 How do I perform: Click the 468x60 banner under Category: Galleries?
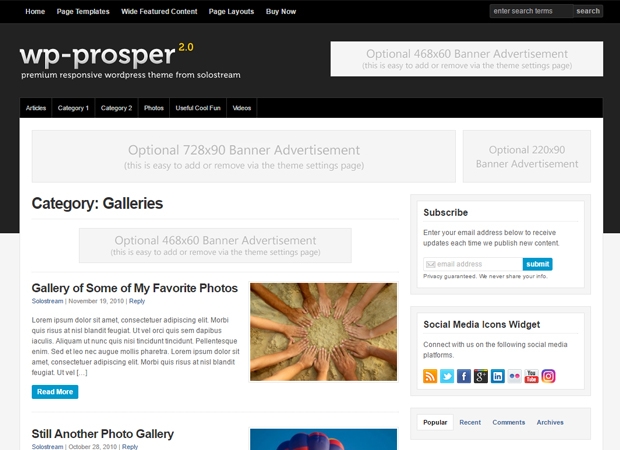tap(215, 245)
